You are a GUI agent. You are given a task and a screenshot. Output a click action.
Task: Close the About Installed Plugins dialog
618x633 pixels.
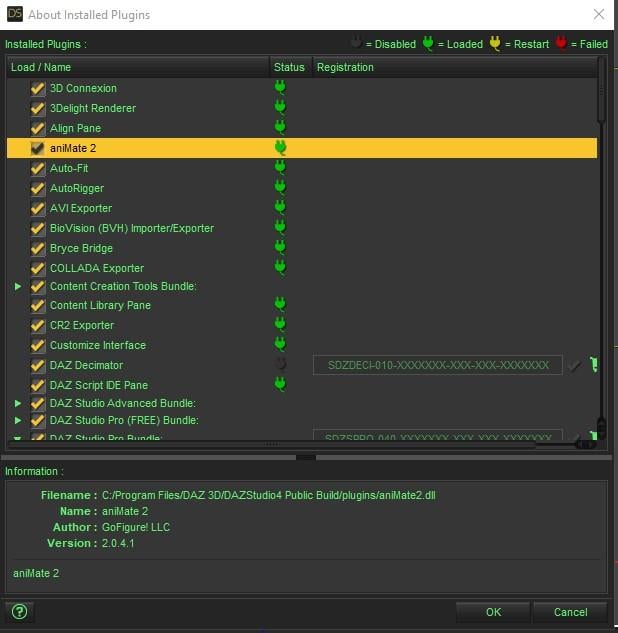click(599, 15)
